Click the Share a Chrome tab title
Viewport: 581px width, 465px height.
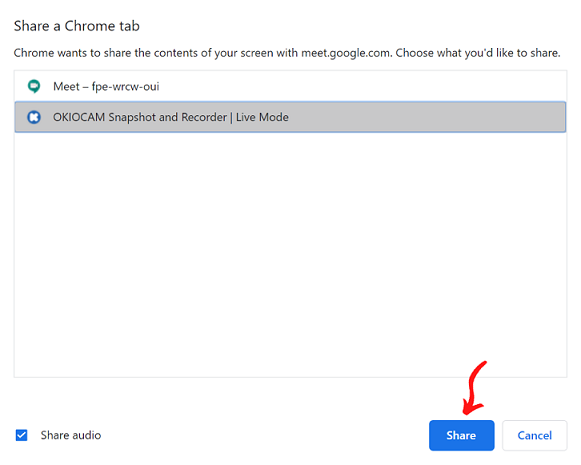pos(77,26)
